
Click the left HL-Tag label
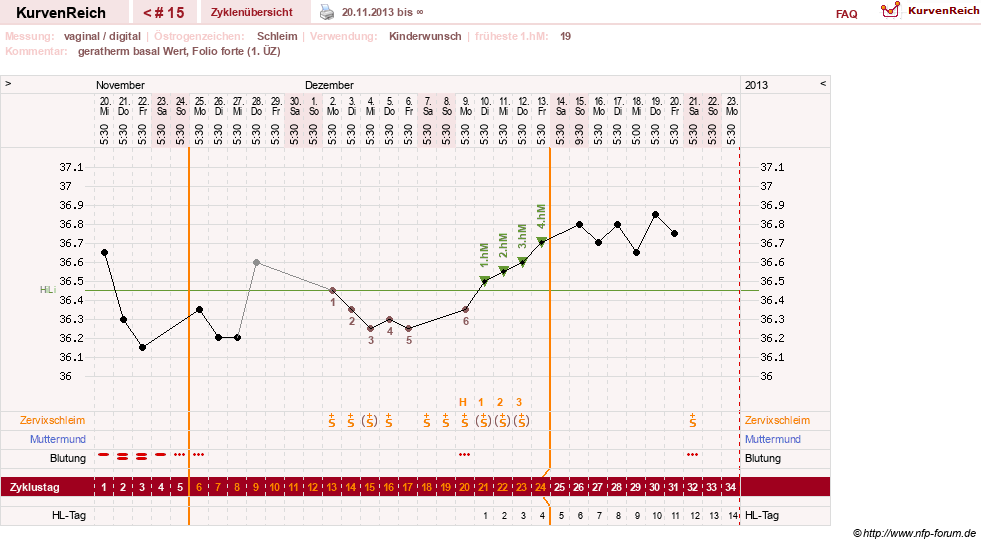coord(69,516)
